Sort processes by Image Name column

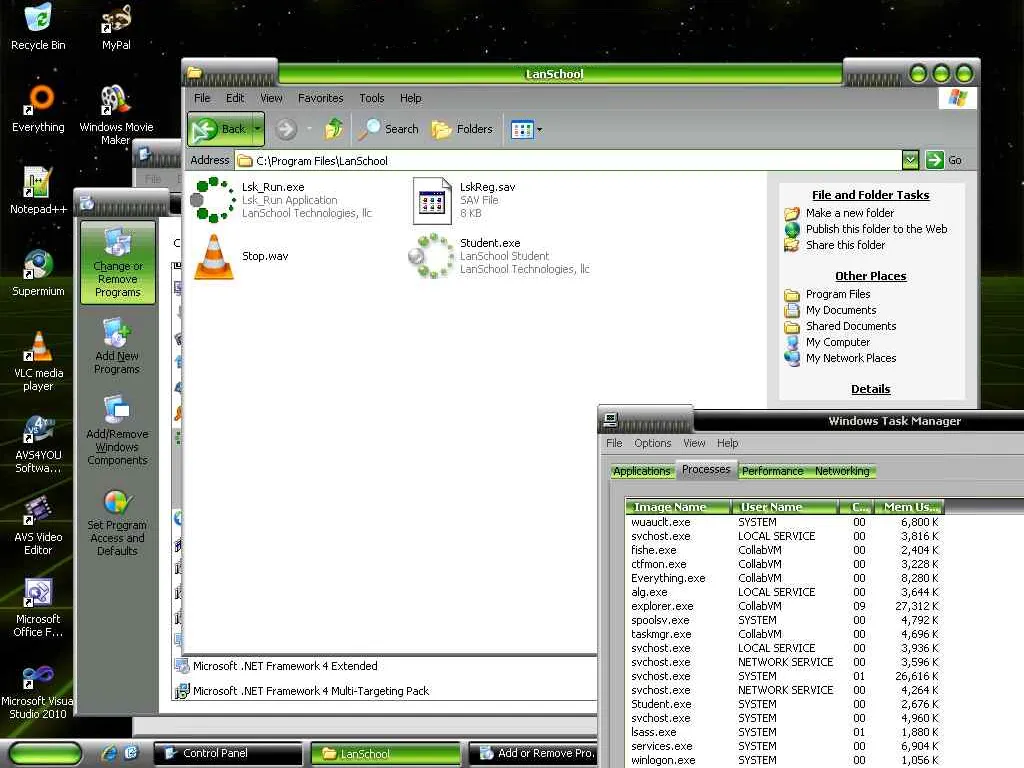pyautogui.click(x=677, y=507)
